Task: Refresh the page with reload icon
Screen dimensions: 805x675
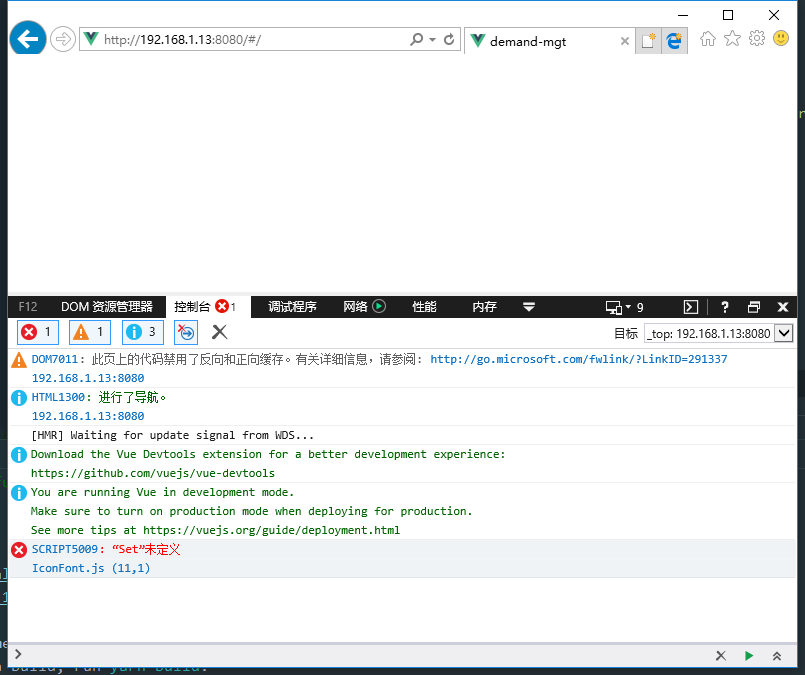Action: (x=449, y=39)
